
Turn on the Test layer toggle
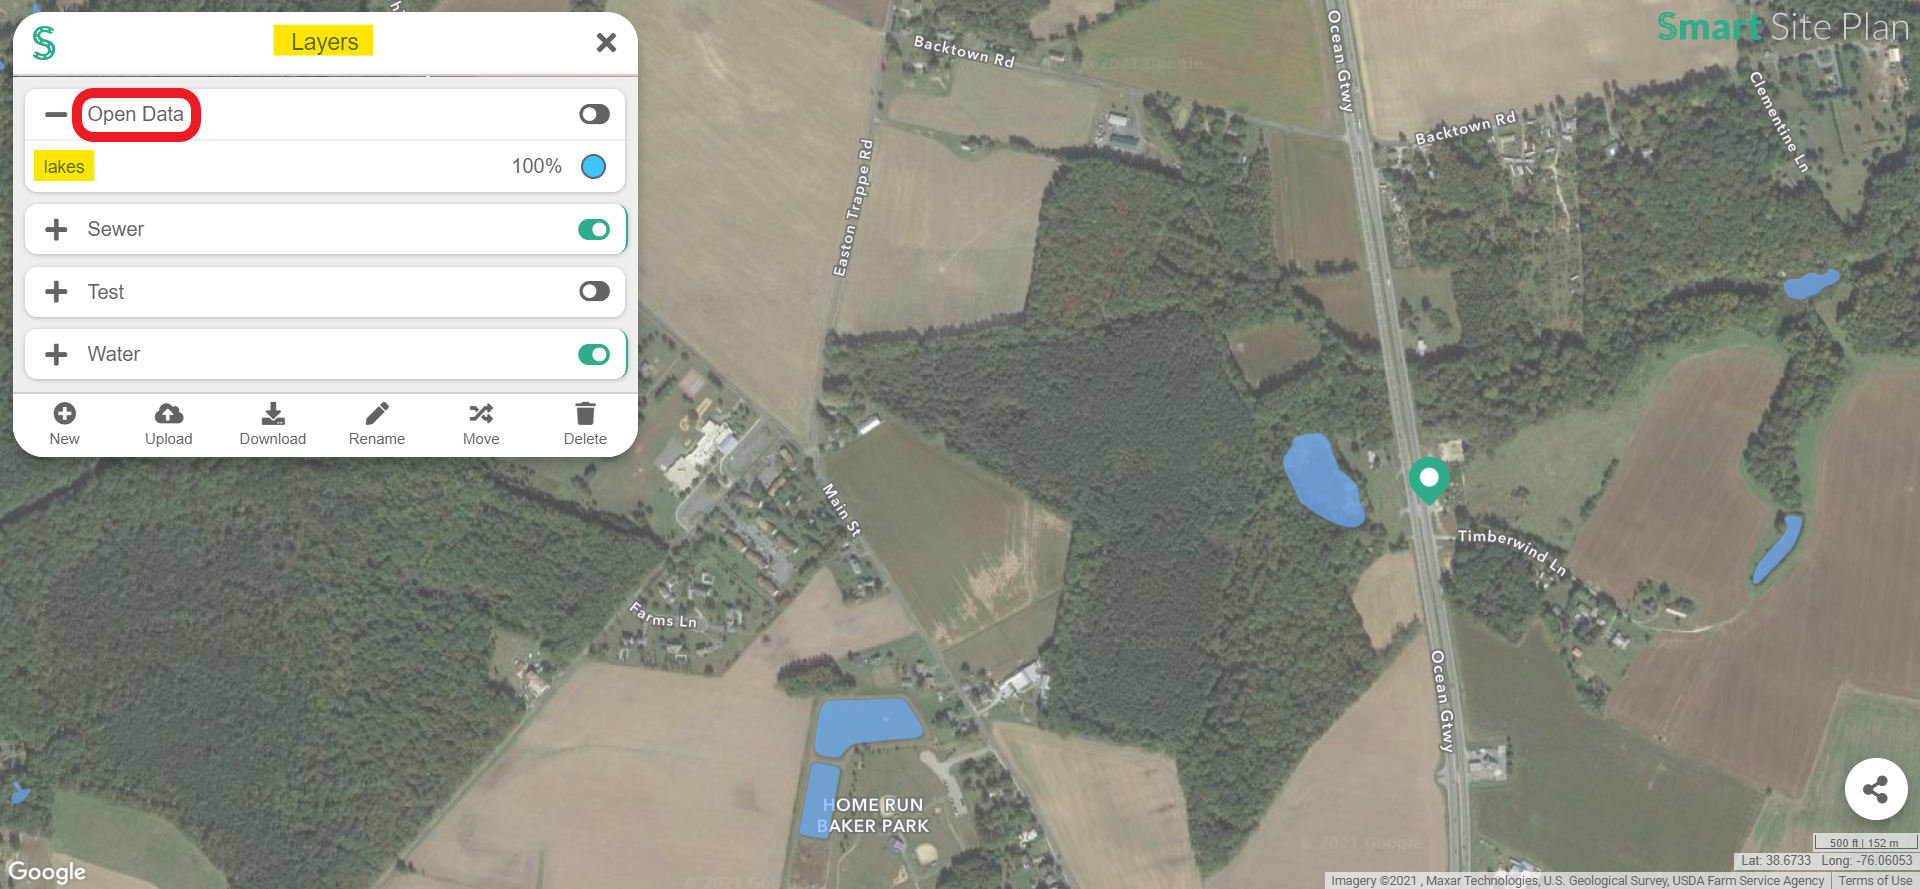[594, 291]
